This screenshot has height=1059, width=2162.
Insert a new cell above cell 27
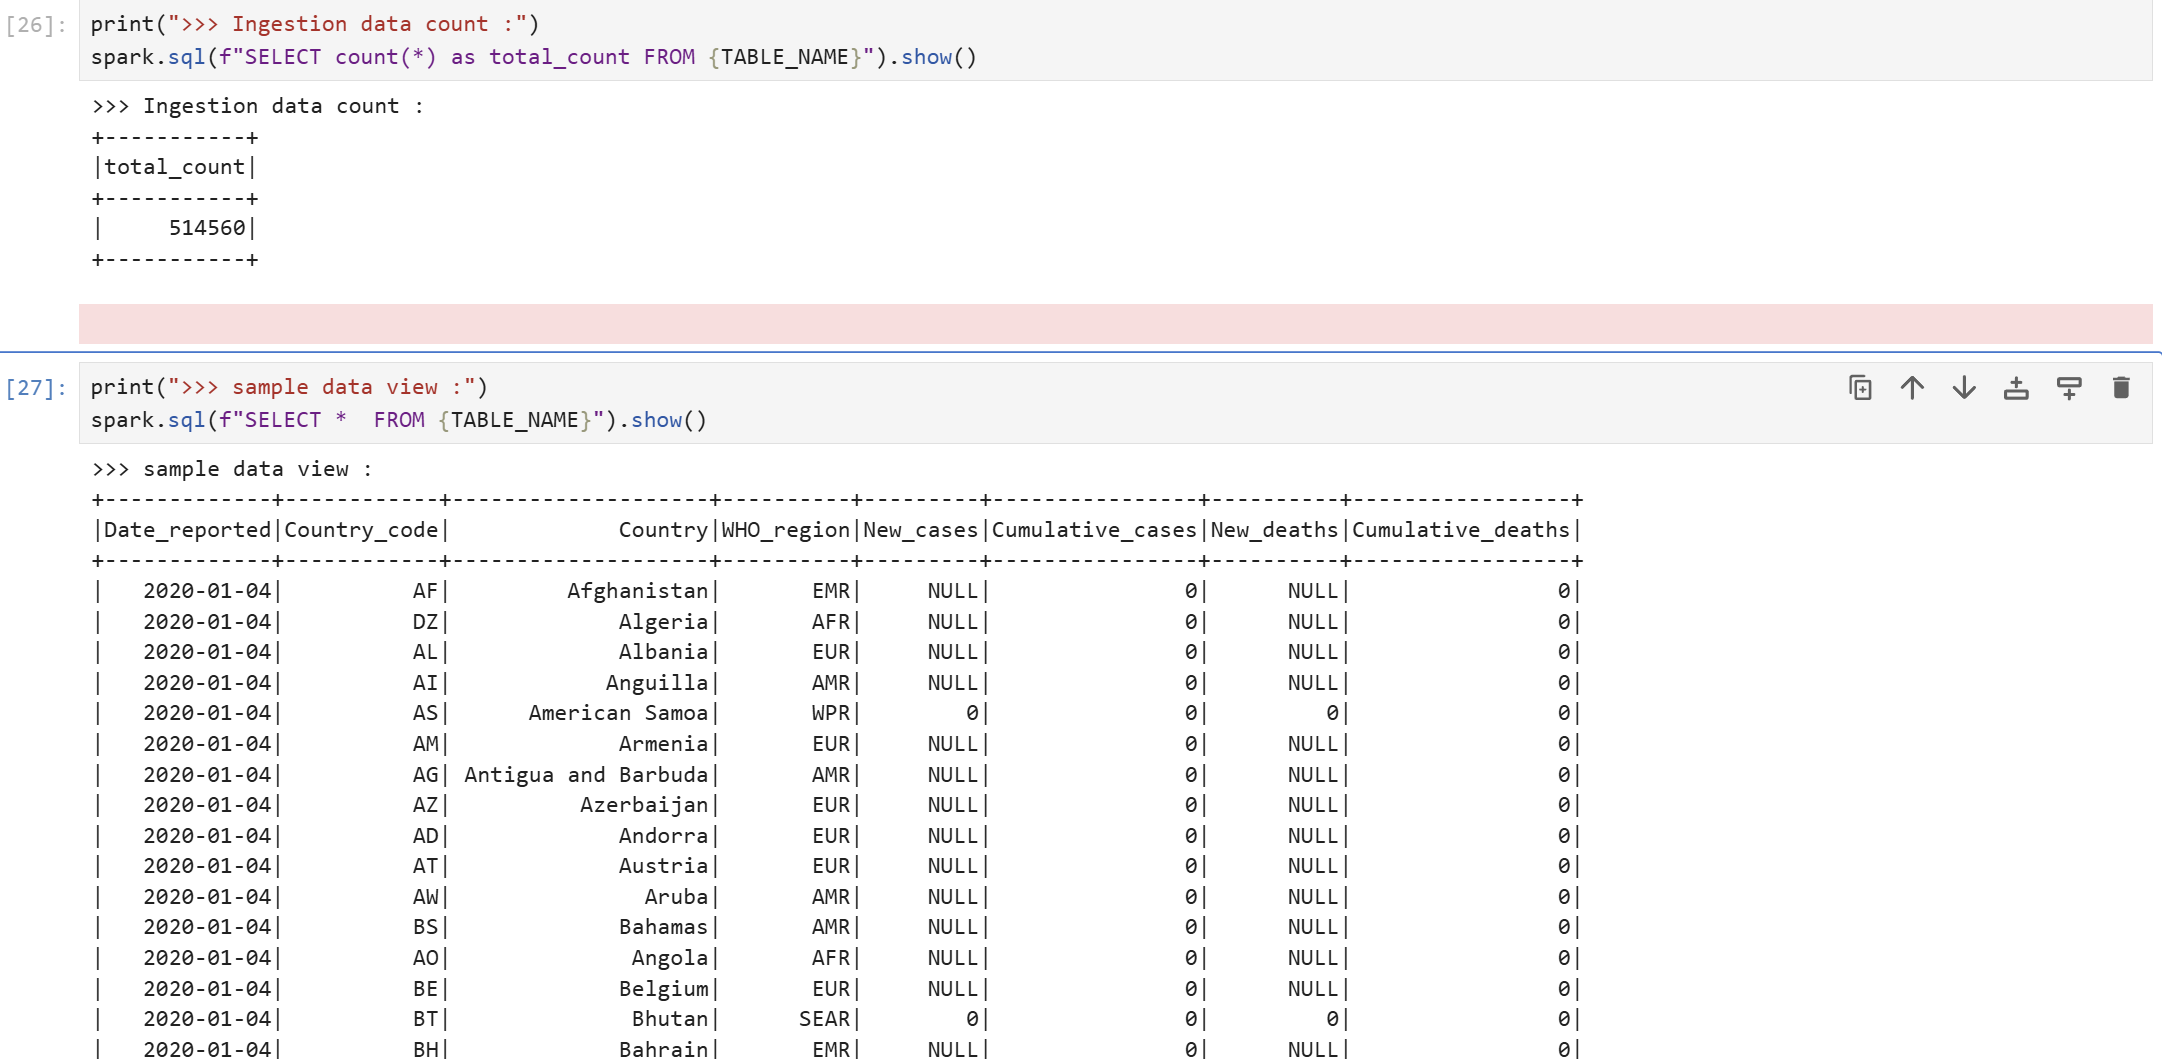(2016, 388)
